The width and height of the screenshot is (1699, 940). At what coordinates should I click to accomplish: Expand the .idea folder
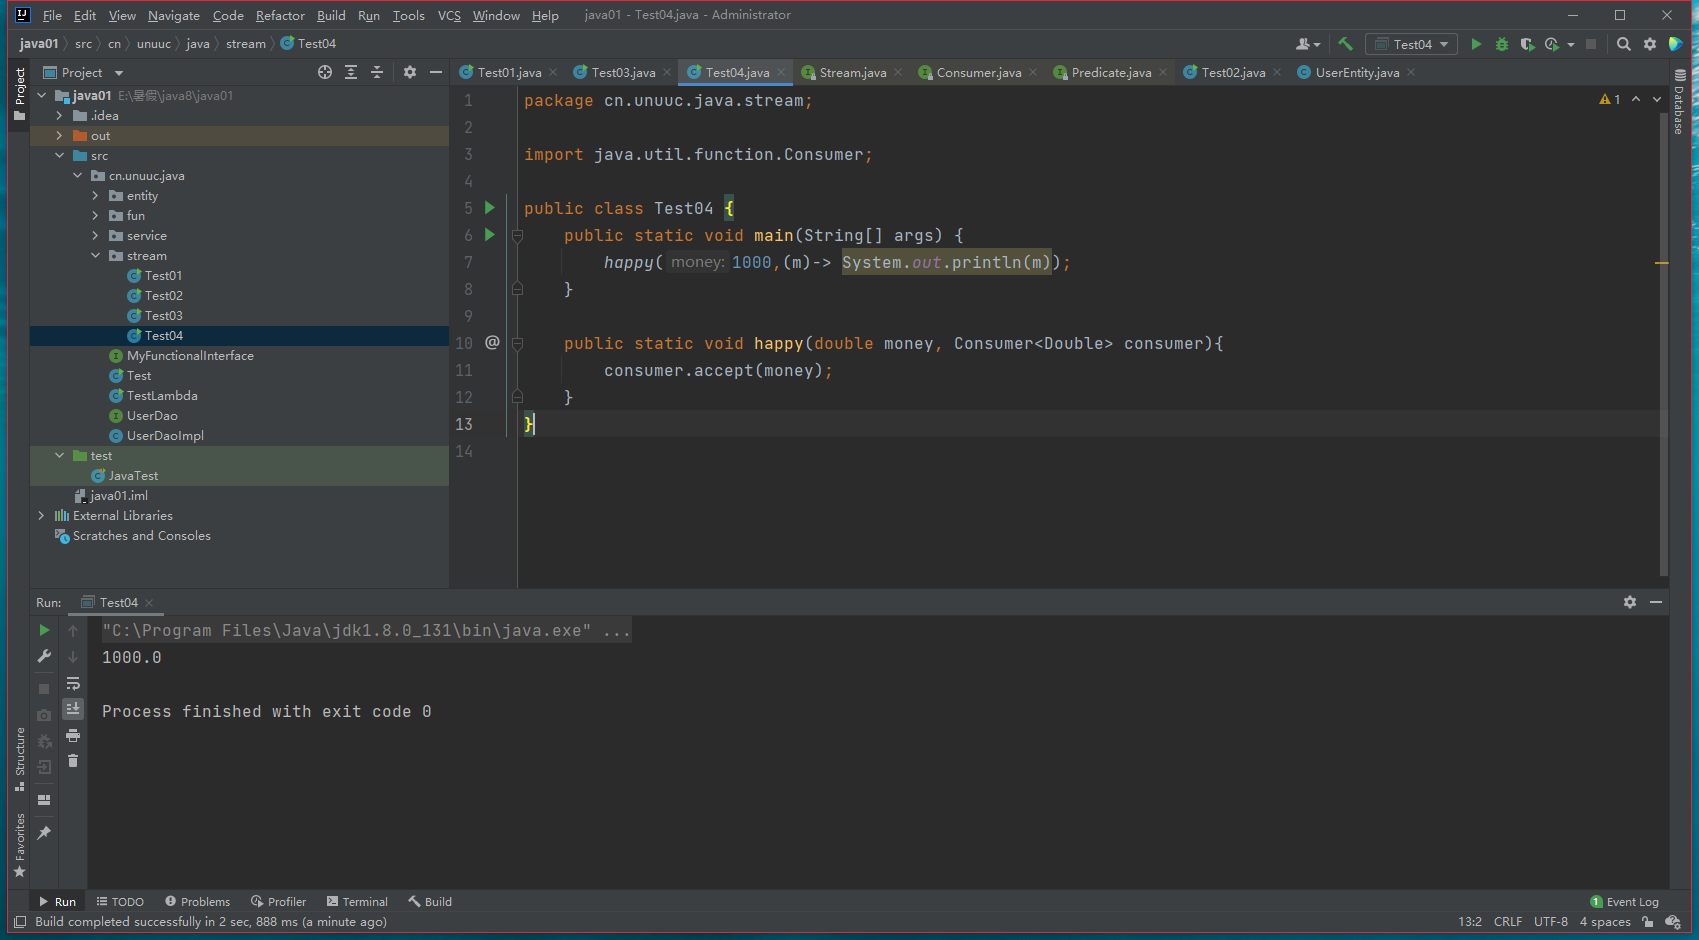pos(59,116)
